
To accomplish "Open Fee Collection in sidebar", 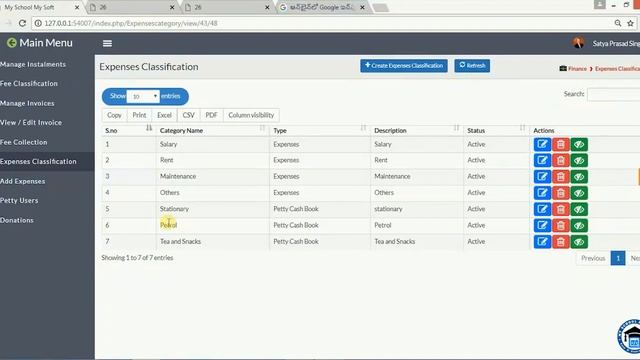I will tap(24, 142).
